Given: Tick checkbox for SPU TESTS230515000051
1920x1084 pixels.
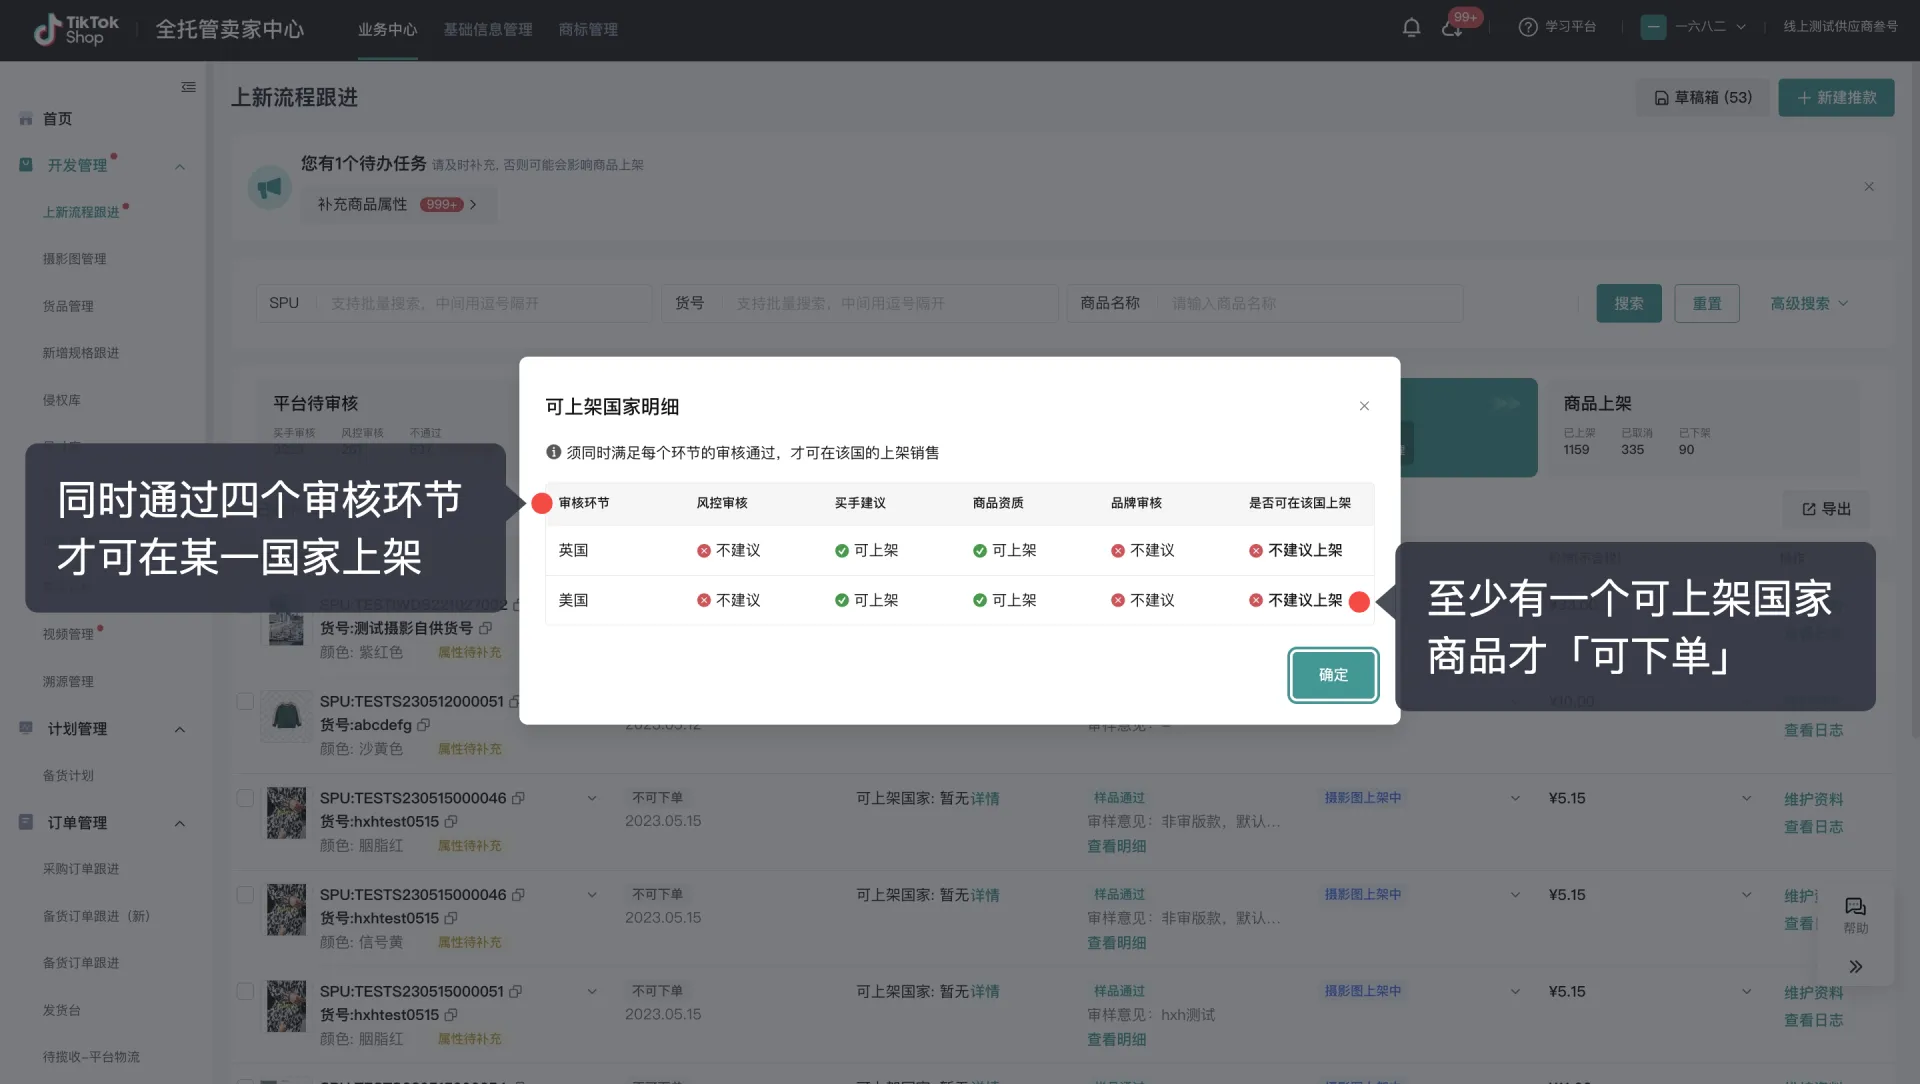Looking at the screenshot, I should [x=245, y=991].
